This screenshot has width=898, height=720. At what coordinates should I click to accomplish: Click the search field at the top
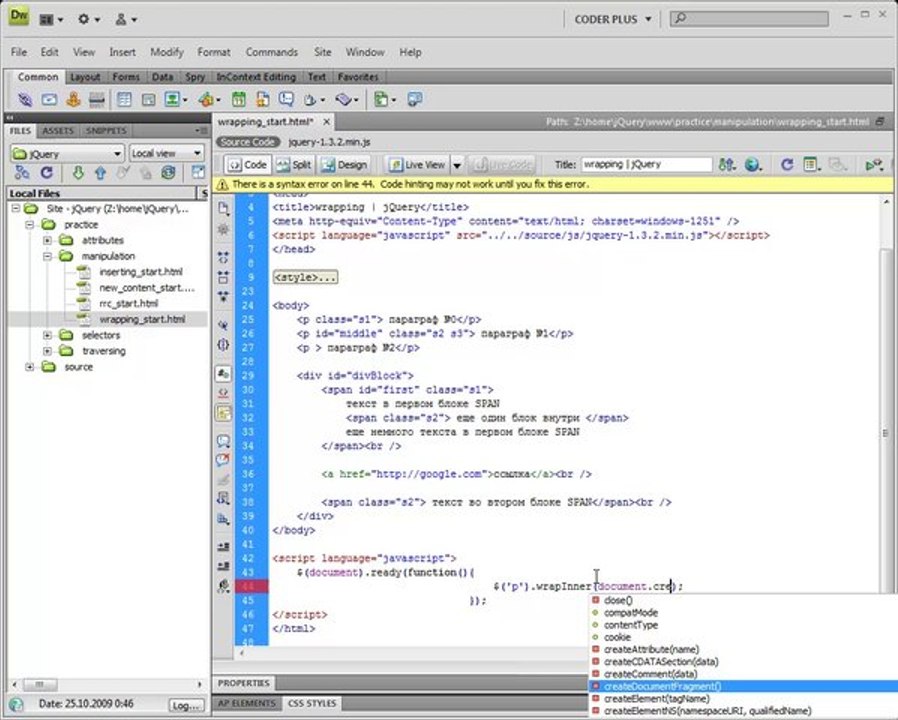click(x=750, y=18)
